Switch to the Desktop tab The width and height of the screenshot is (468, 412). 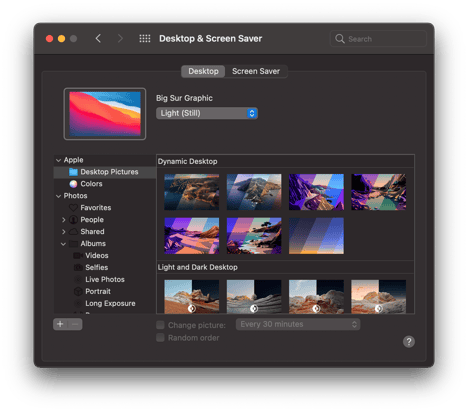[x=203, y=71]
